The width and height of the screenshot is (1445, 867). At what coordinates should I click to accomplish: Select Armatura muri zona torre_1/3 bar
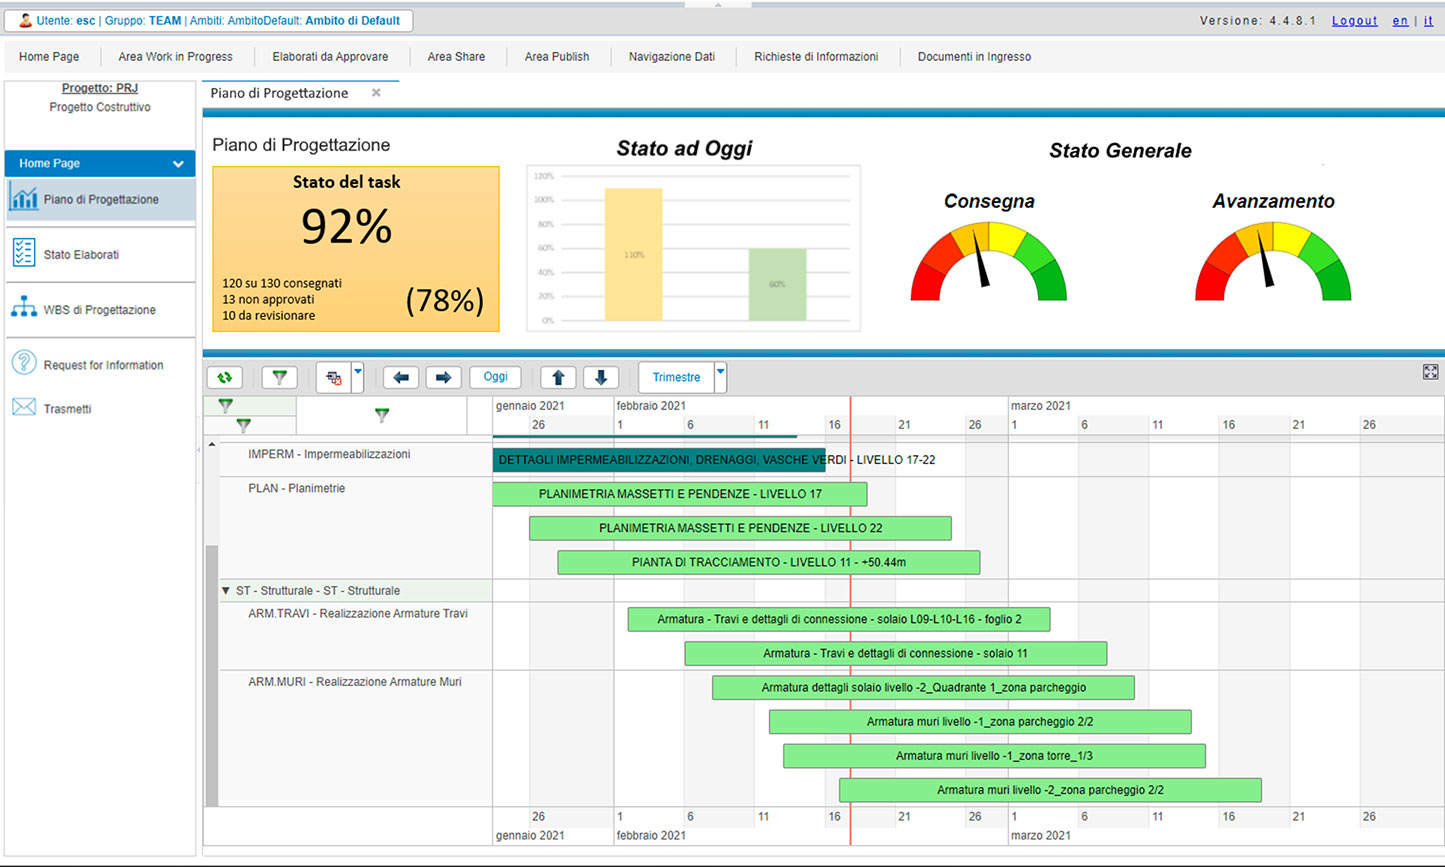click(x=994, y=755)
